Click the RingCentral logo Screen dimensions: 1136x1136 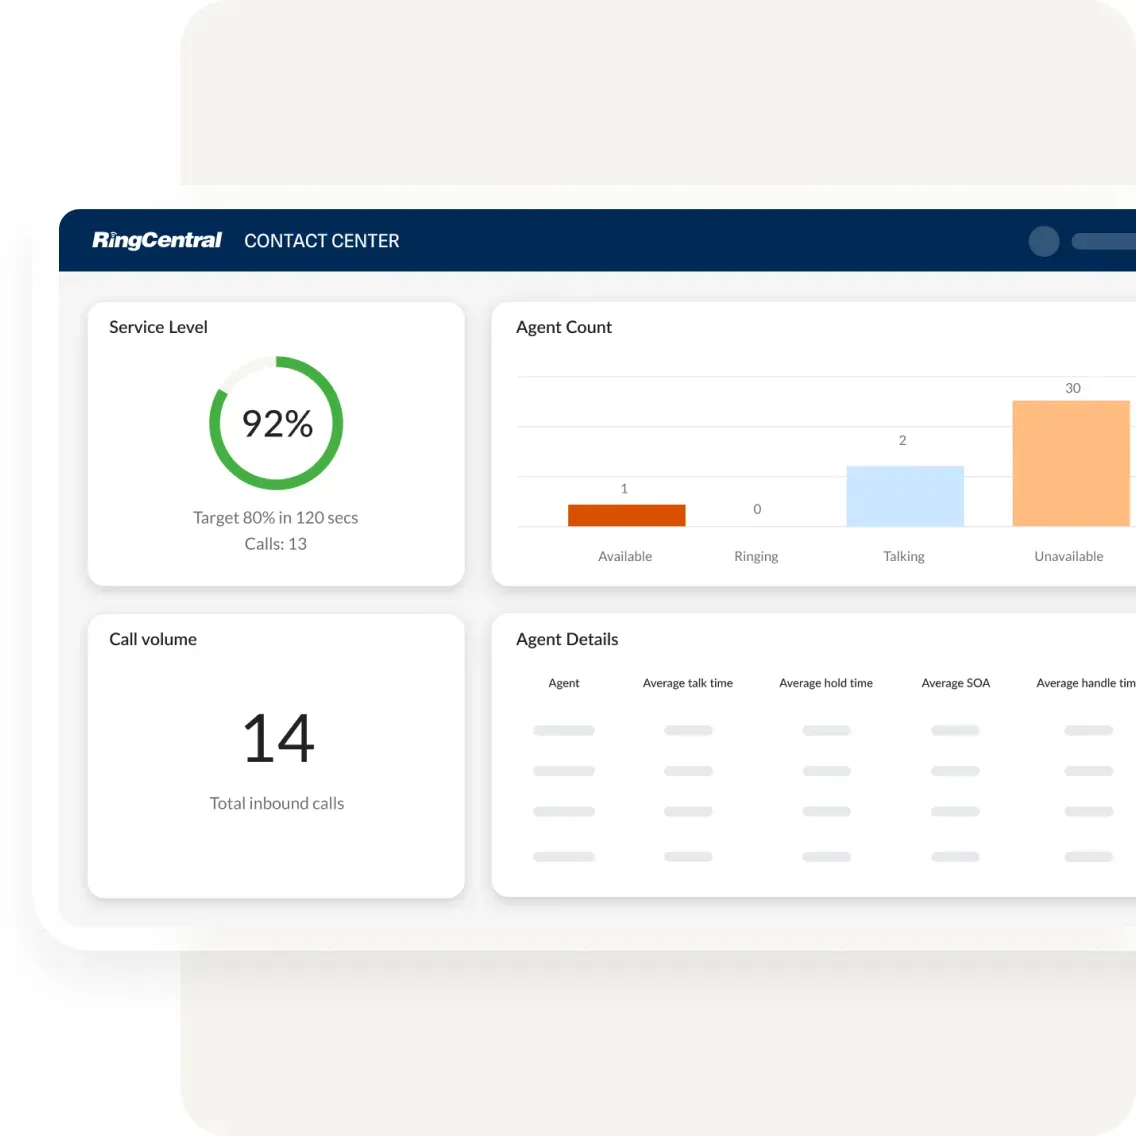click(x=156, y=241)
